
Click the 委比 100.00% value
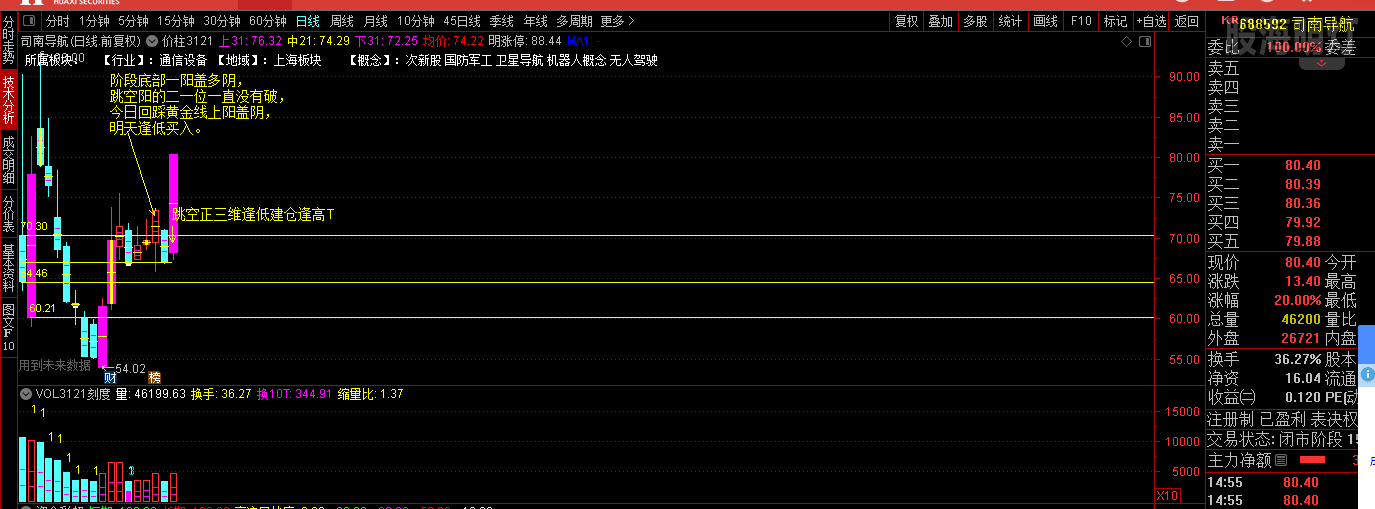pos(1295,46)
